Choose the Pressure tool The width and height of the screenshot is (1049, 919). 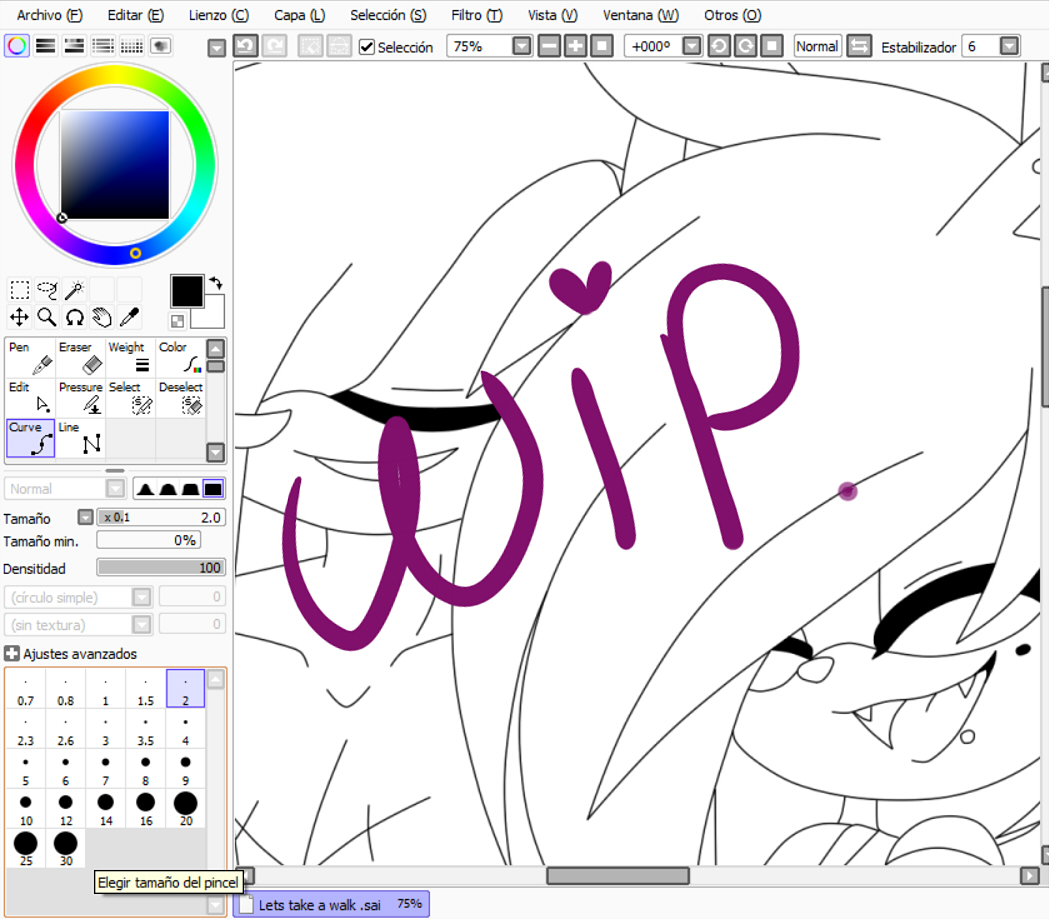click(80, 398)
